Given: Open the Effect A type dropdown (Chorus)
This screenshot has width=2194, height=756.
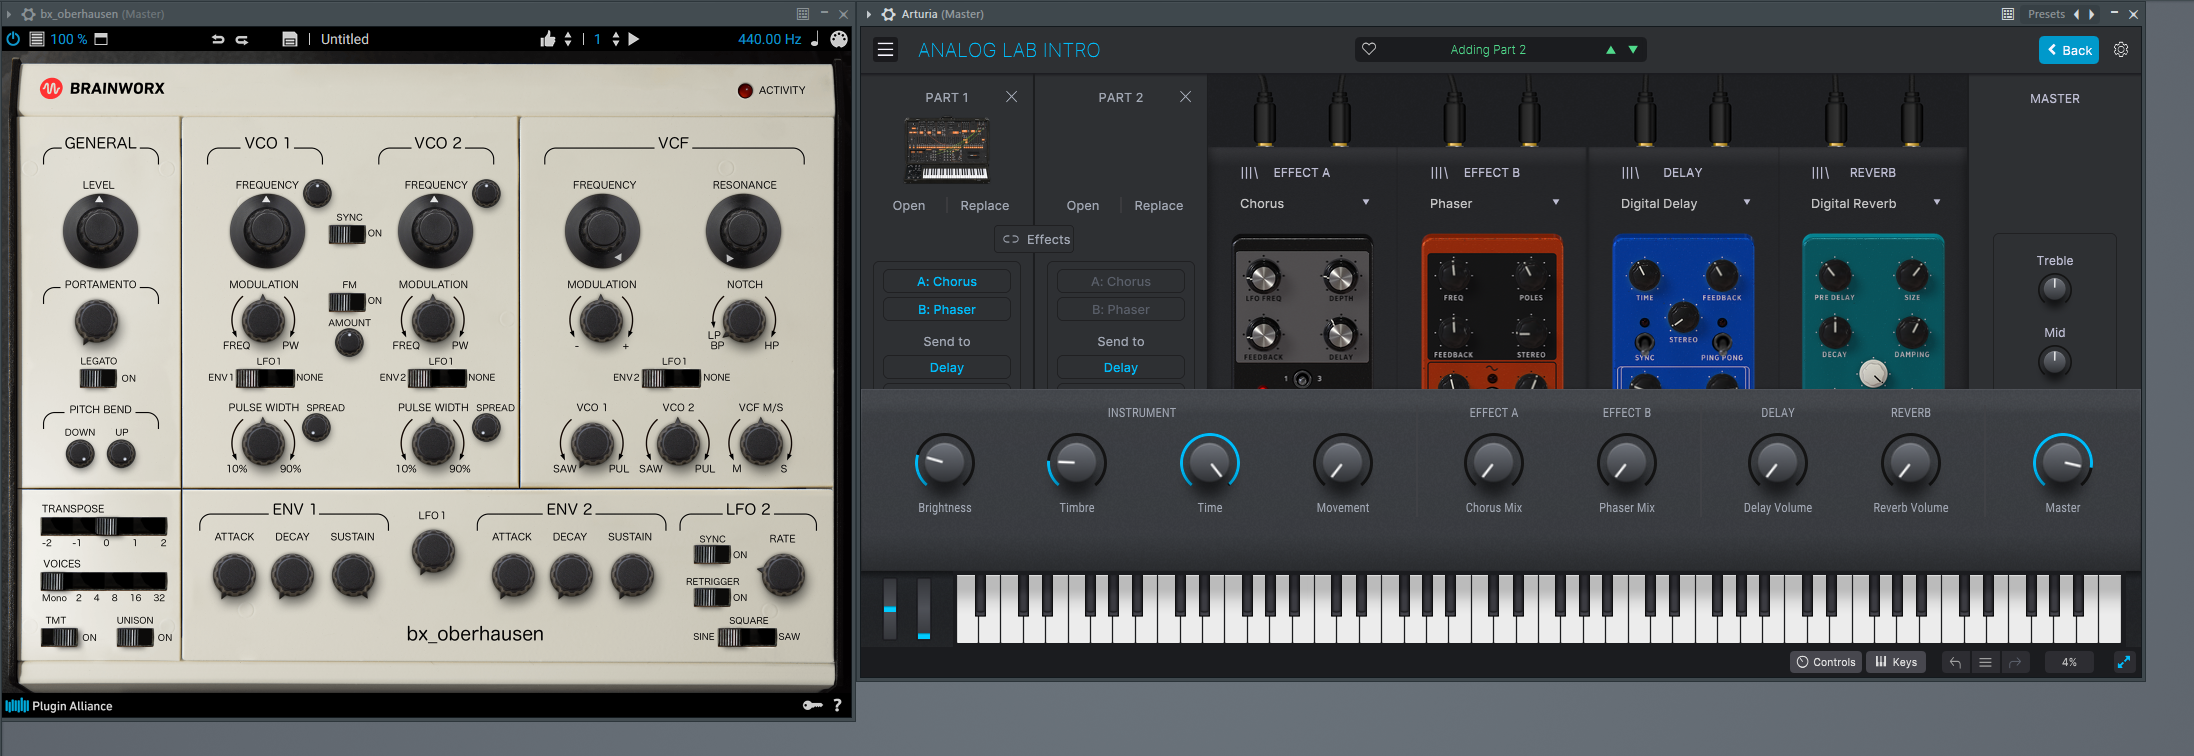Looking at the screenshot, I should (x=1304, y=203).
